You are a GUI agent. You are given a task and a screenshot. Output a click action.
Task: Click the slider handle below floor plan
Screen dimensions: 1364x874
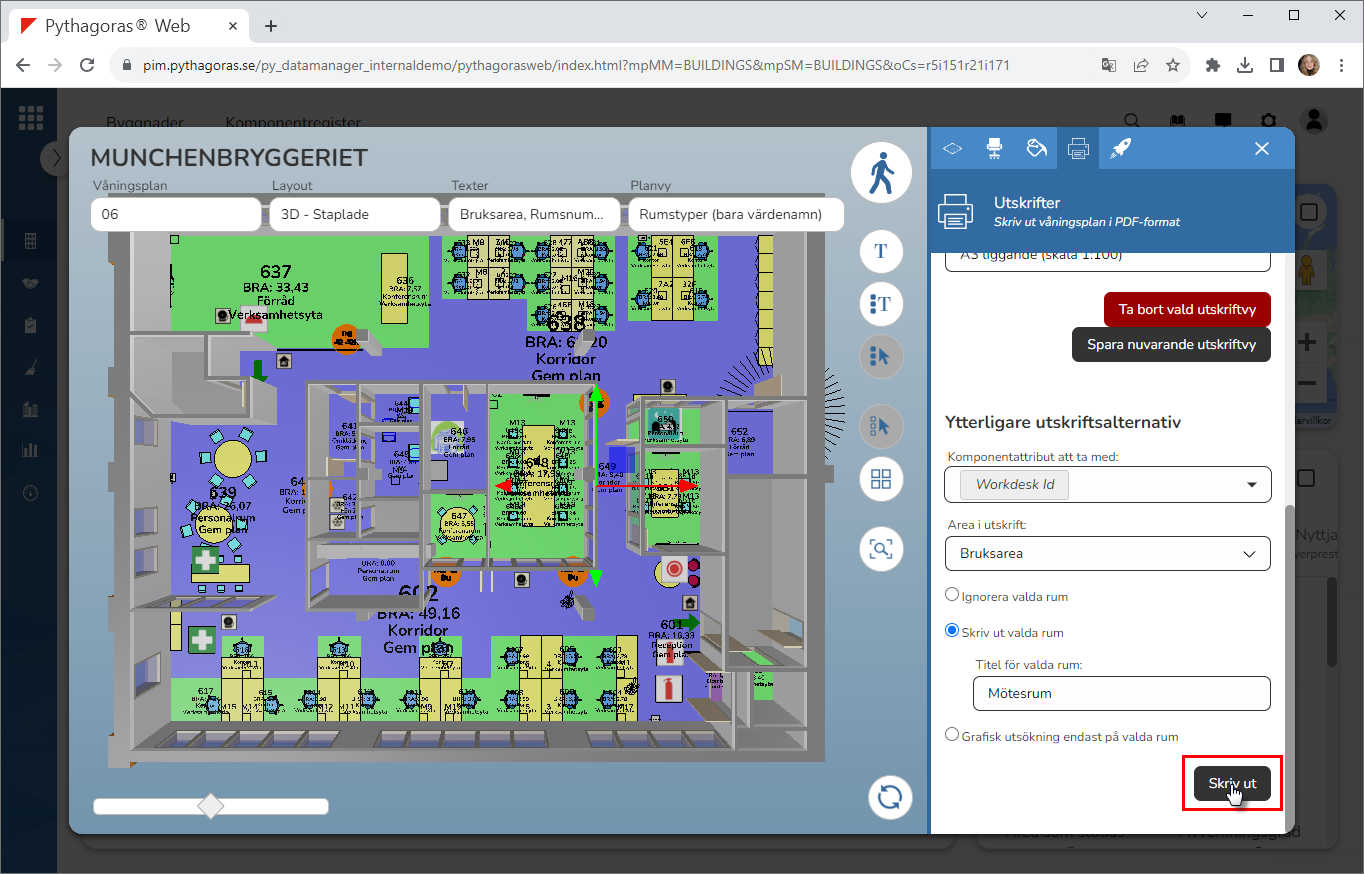211,806
